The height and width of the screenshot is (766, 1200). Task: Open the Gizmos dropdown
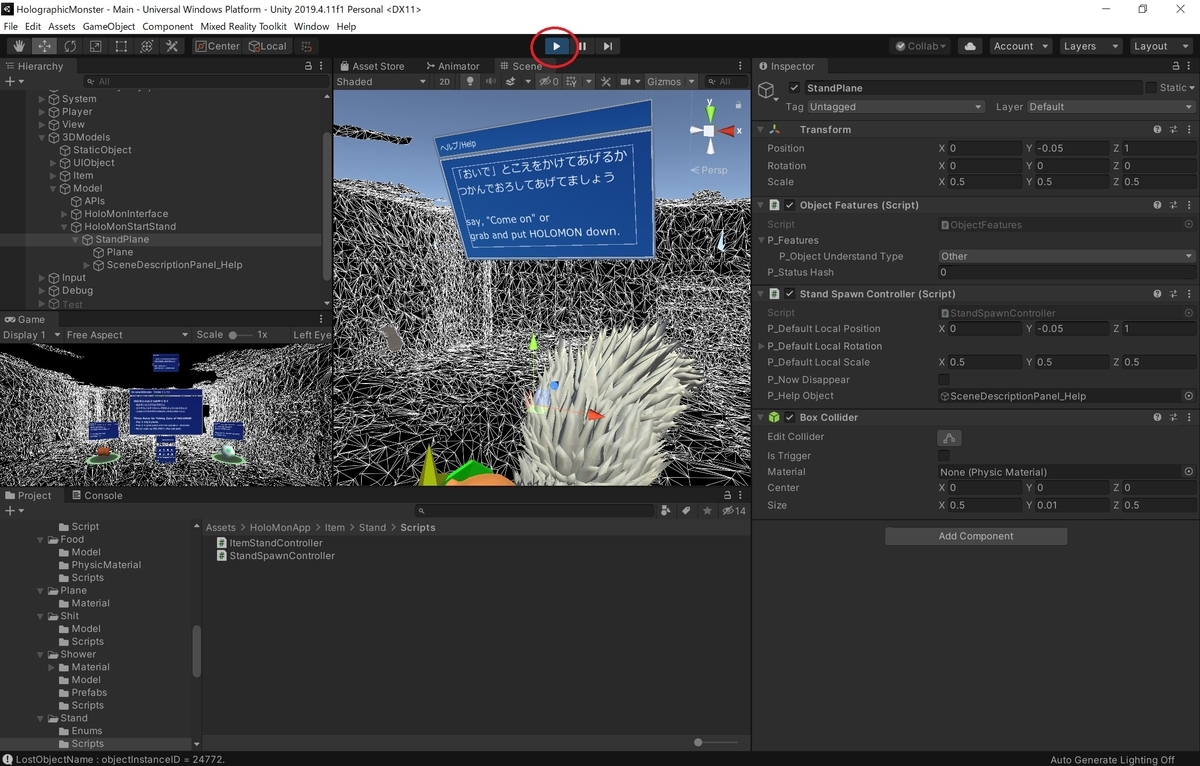[x=669, y=82]
